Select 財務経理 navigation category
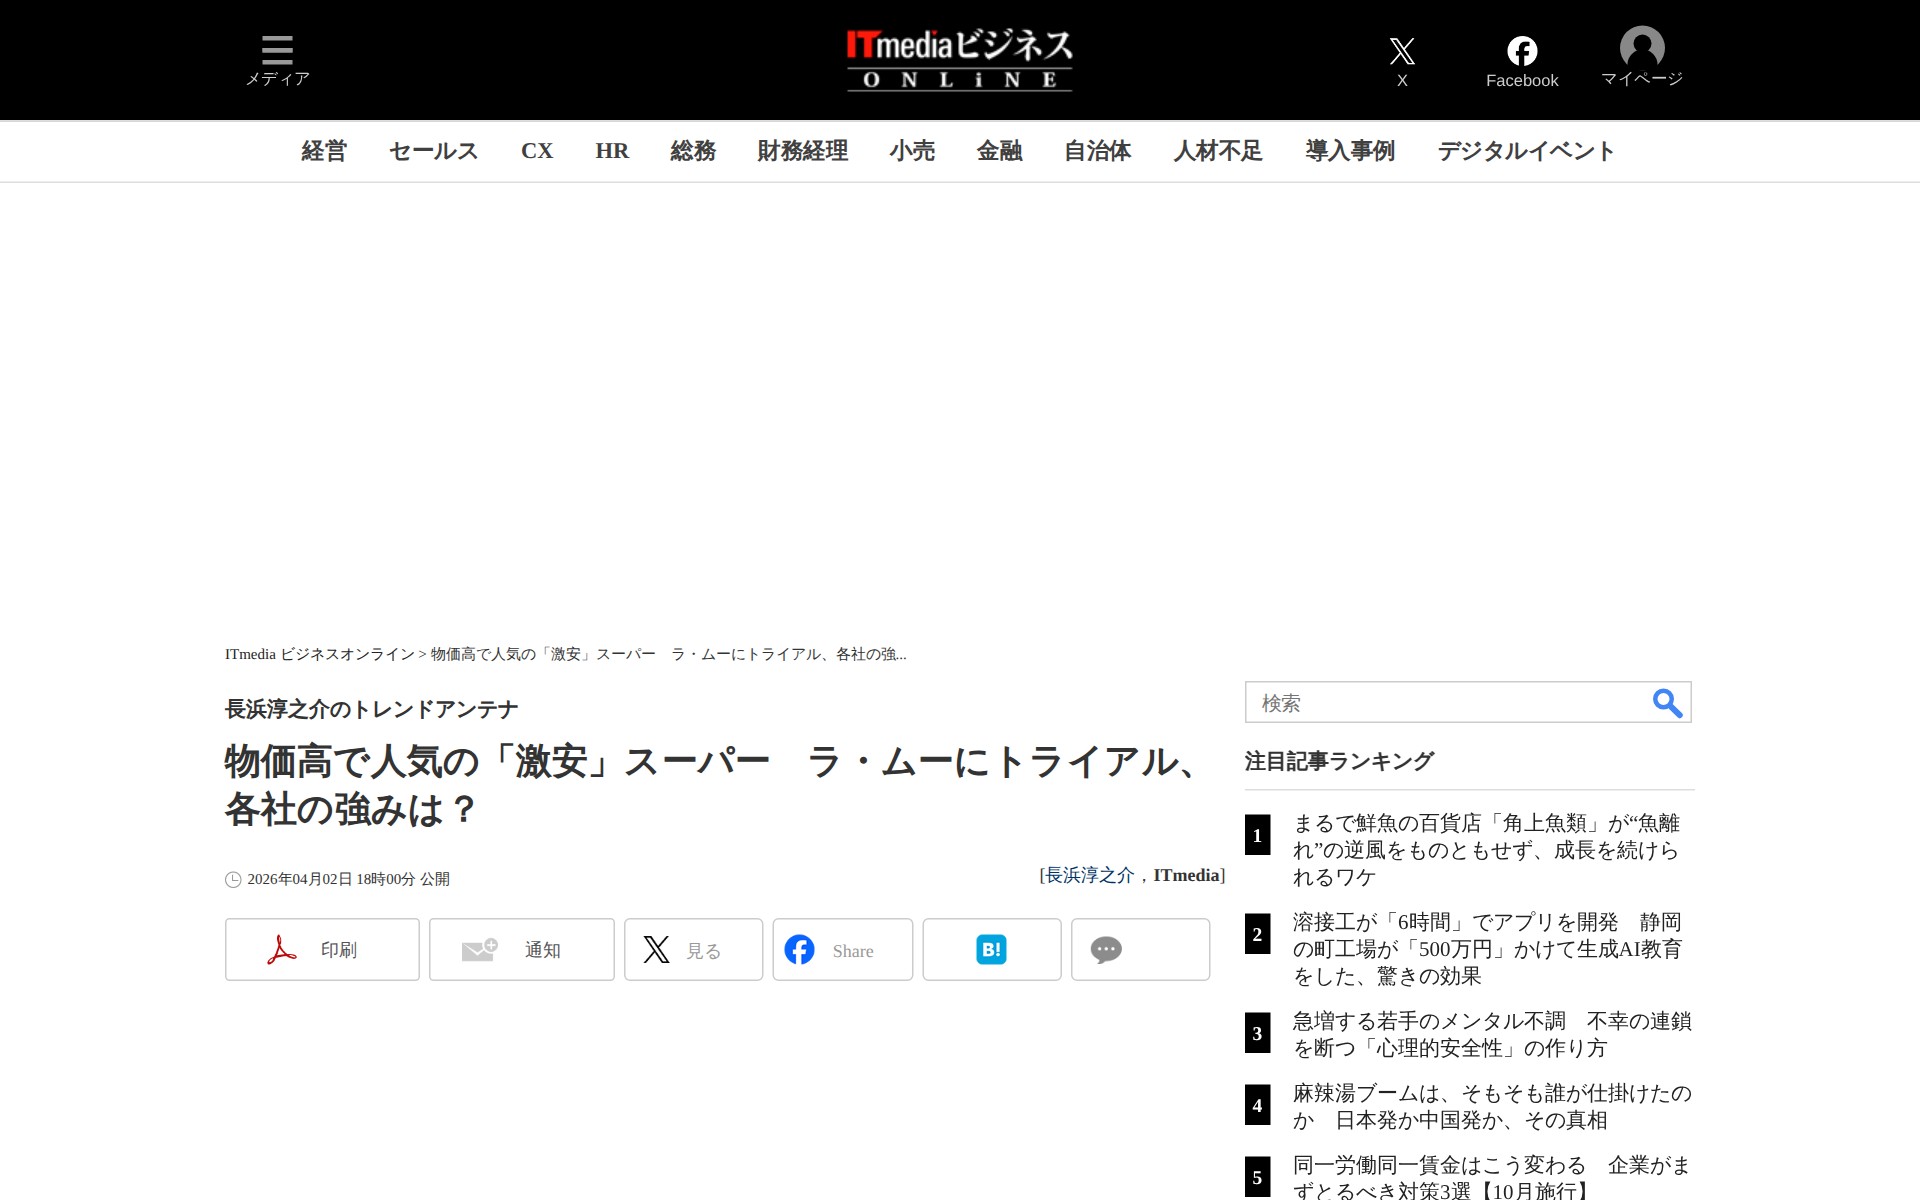Viewport: 1920px width, 1200px height. (x=802, y=151)
